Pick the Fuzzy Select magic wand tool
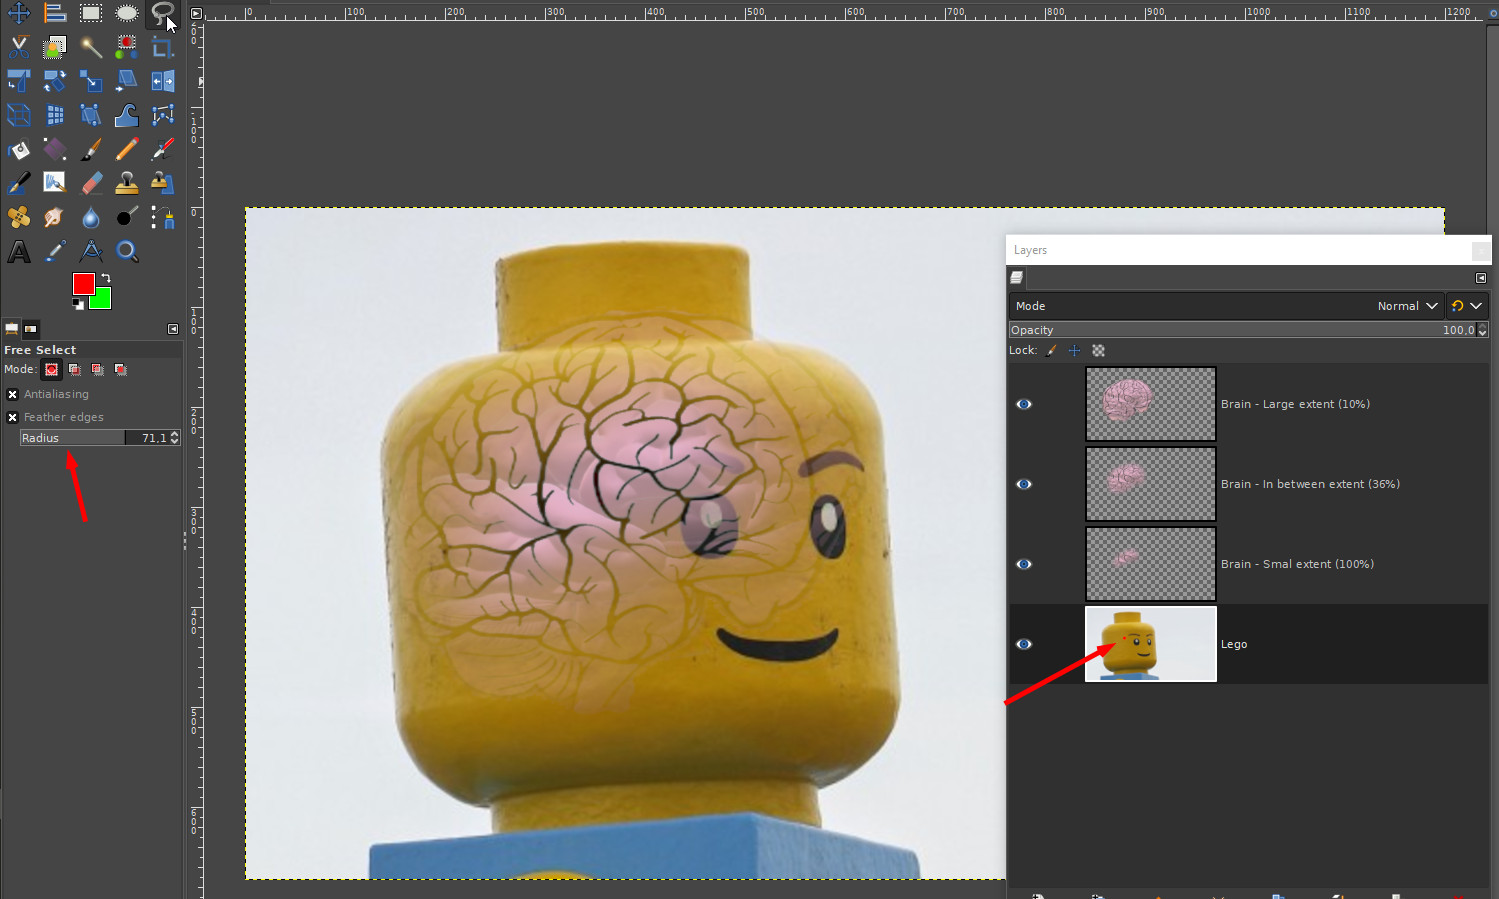Screen dimensions: 1499x899 tap(91, 47)
